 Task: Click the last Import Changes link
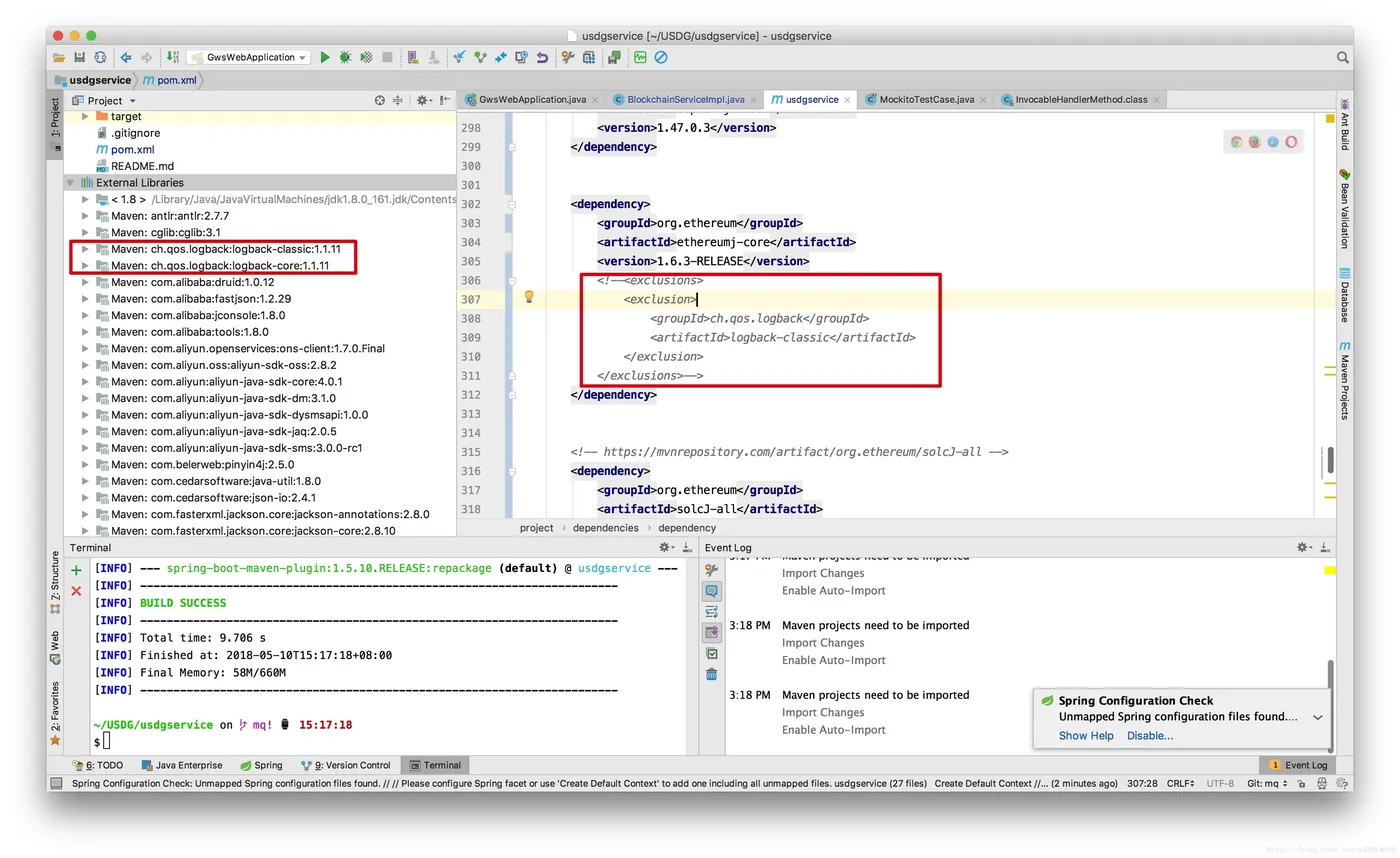(x=823, y=712)
